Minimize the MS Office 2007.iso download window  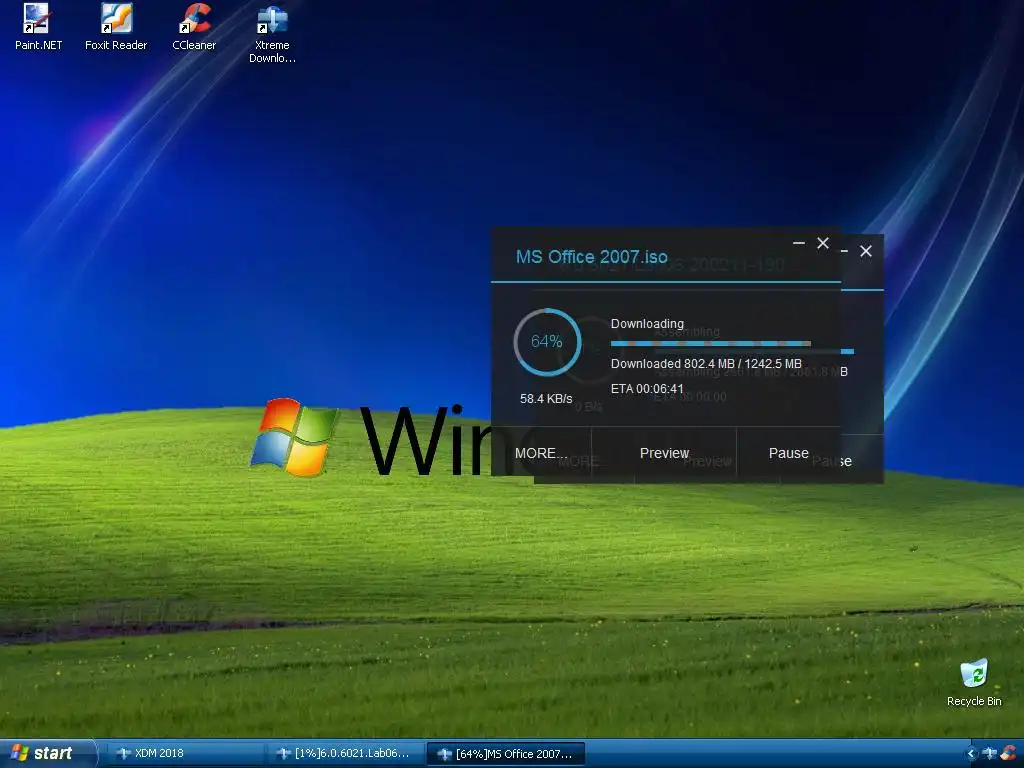pyautogui.click(x=799, y=243)
